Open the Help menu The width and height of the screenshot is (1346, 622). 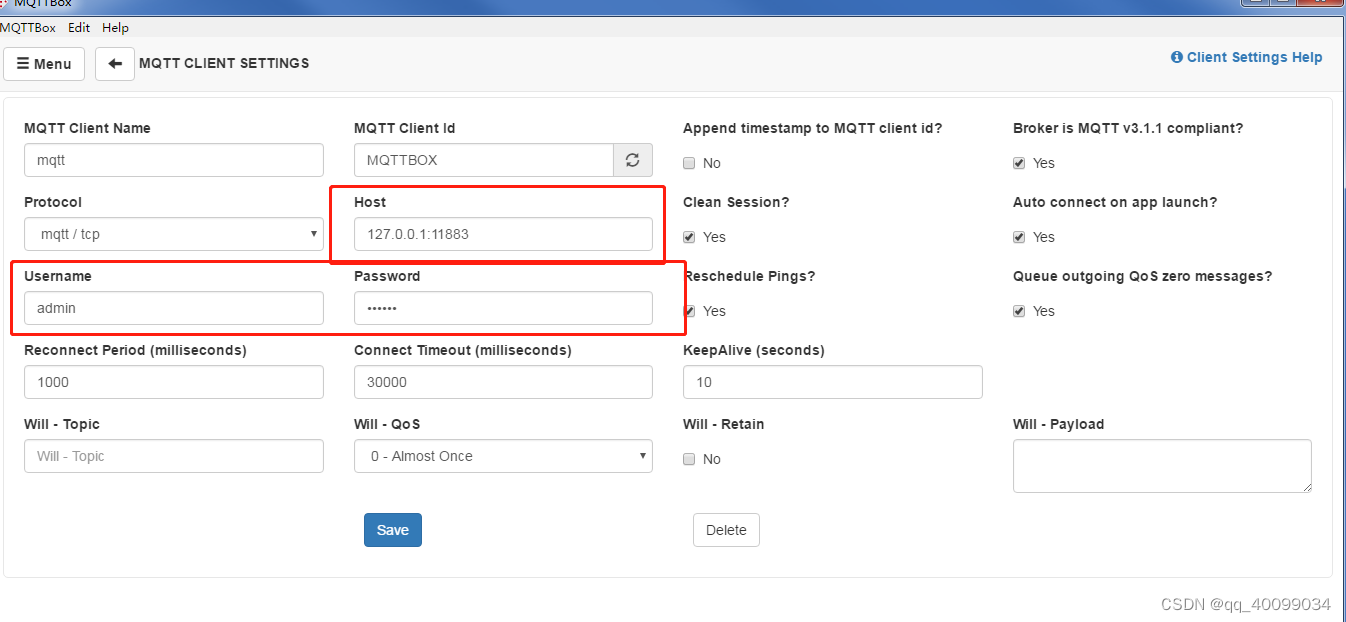coord(115,28)
